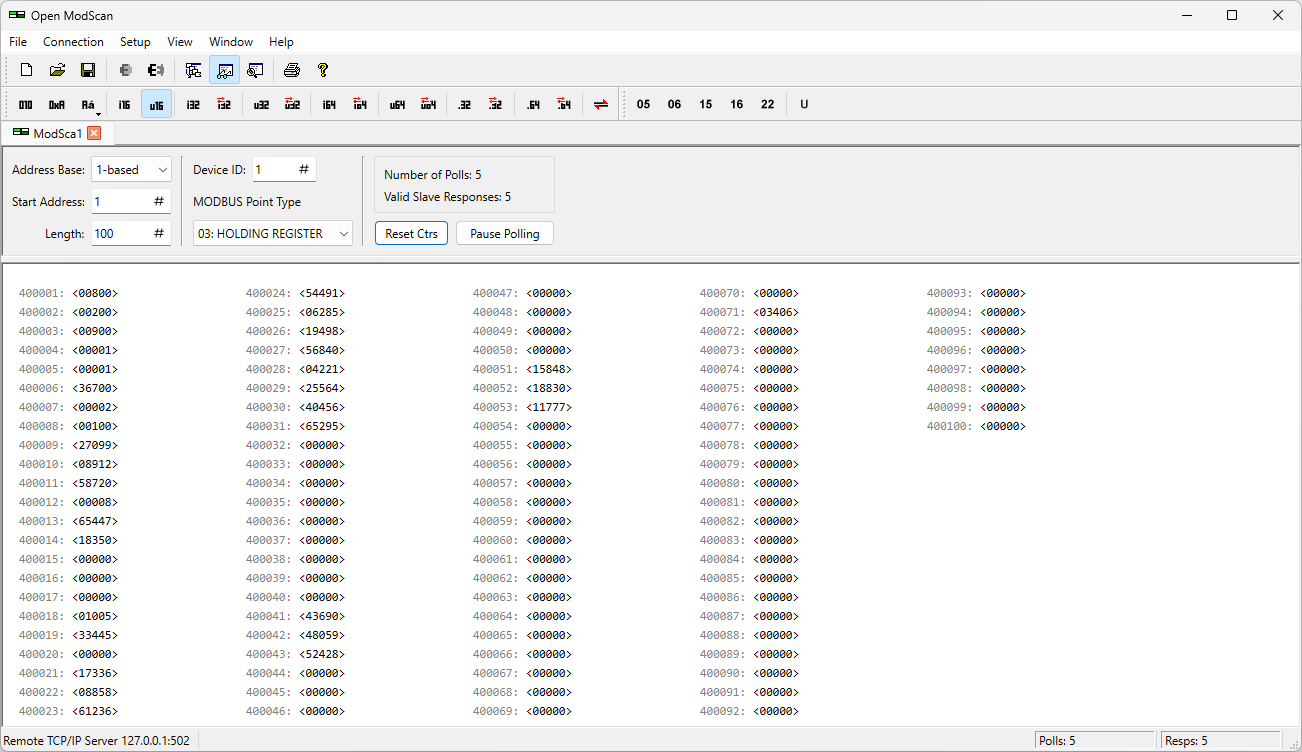Click the highlighted display view icon

(224, 70)
